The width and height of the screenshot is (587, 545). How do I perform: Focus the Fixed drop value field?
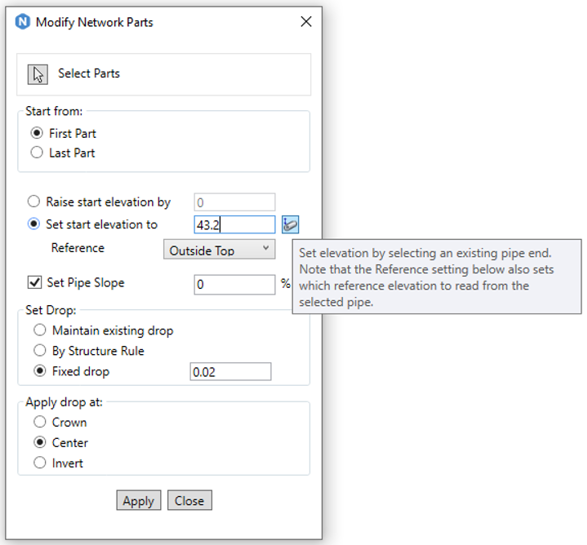coord(231,372)
